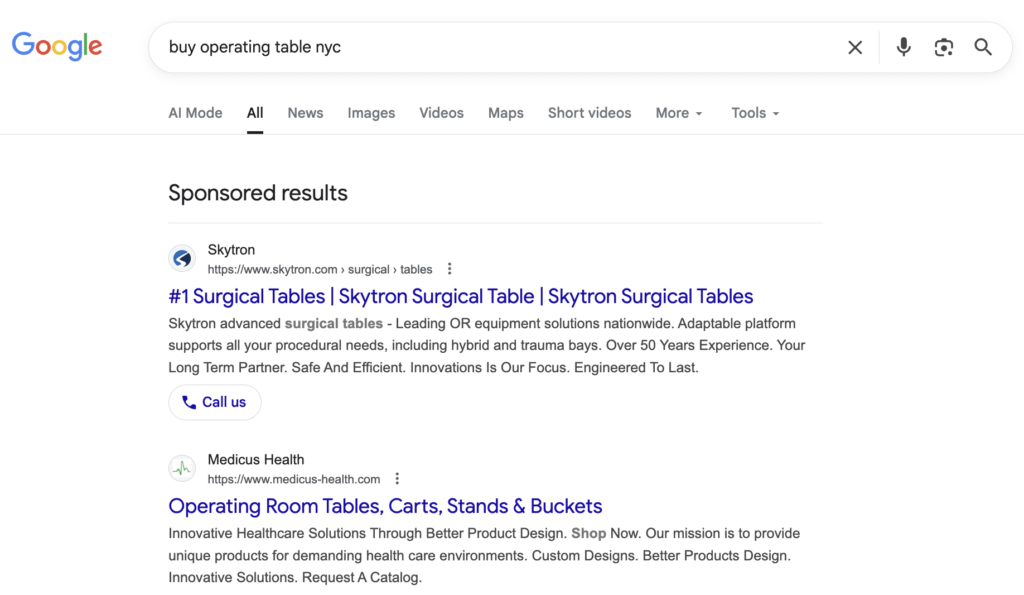Click the Google logo to return home
The height and width of the screenshot is (595, 1024).
click(x=57, y=46)
